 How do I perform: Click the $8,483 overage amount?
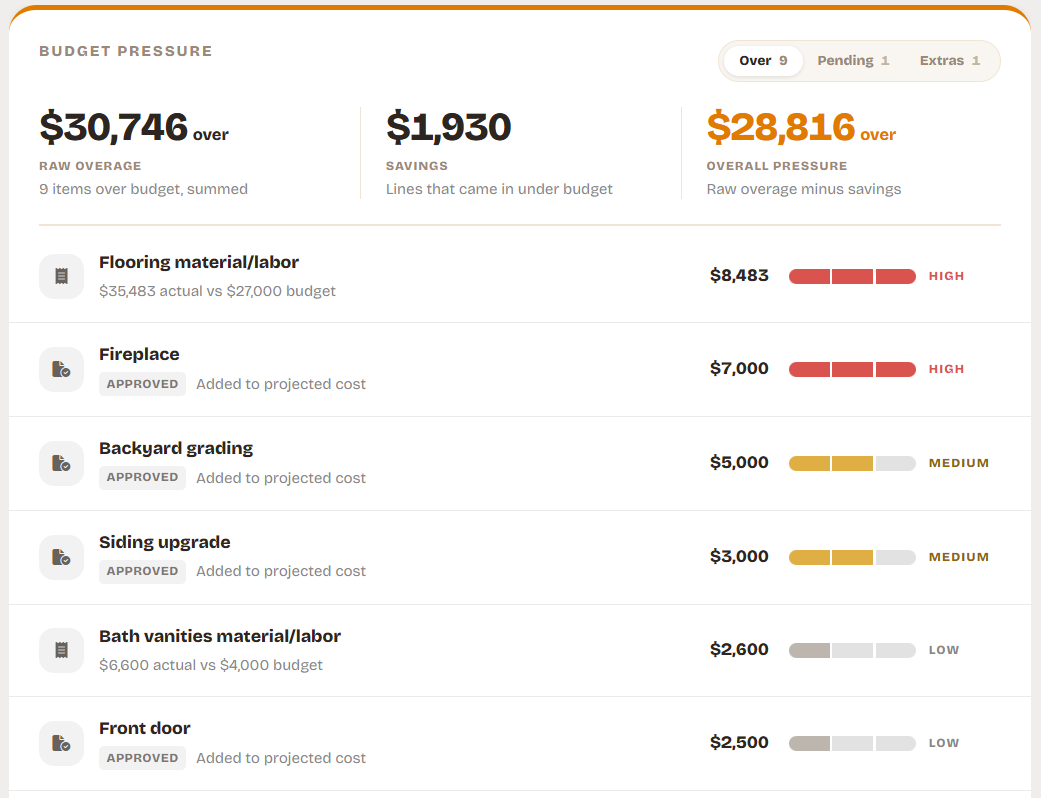(x=739, y=276)
